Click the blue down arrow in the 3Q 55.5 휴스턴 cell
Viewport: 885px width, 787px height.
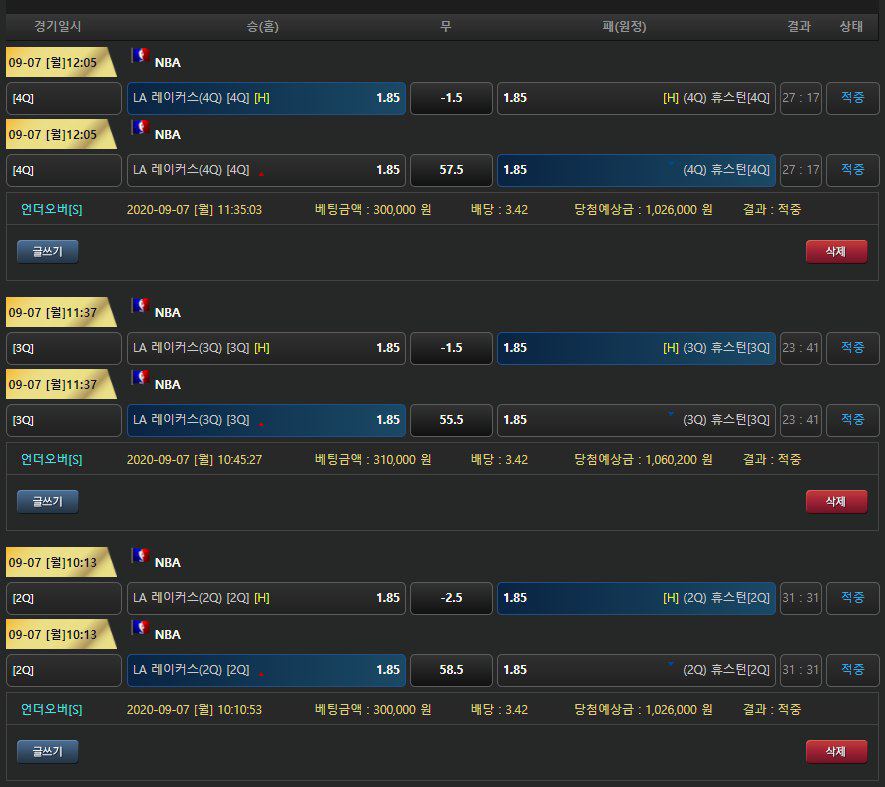coord(670,412)
